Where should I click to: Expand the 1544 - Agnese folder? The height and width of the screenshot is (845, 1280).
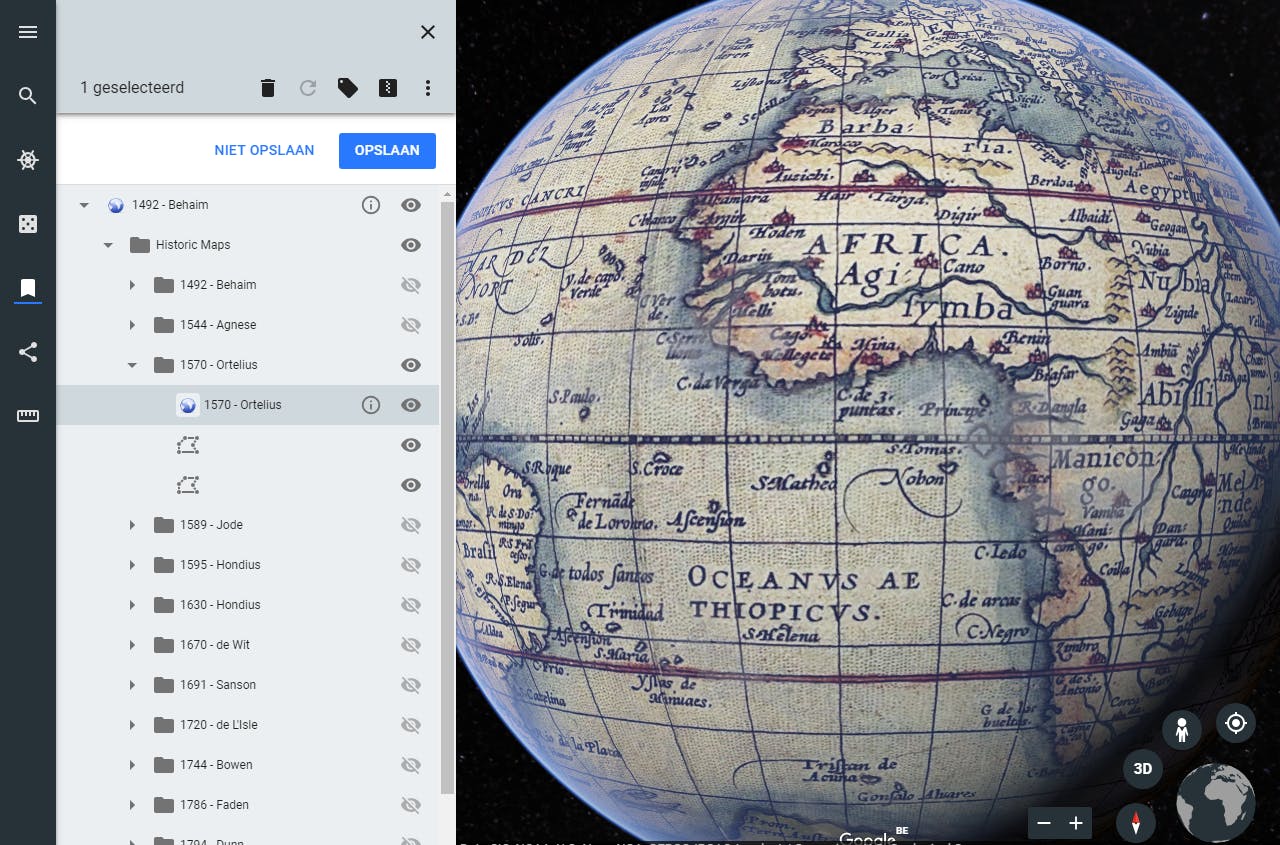tap(132, 325)
